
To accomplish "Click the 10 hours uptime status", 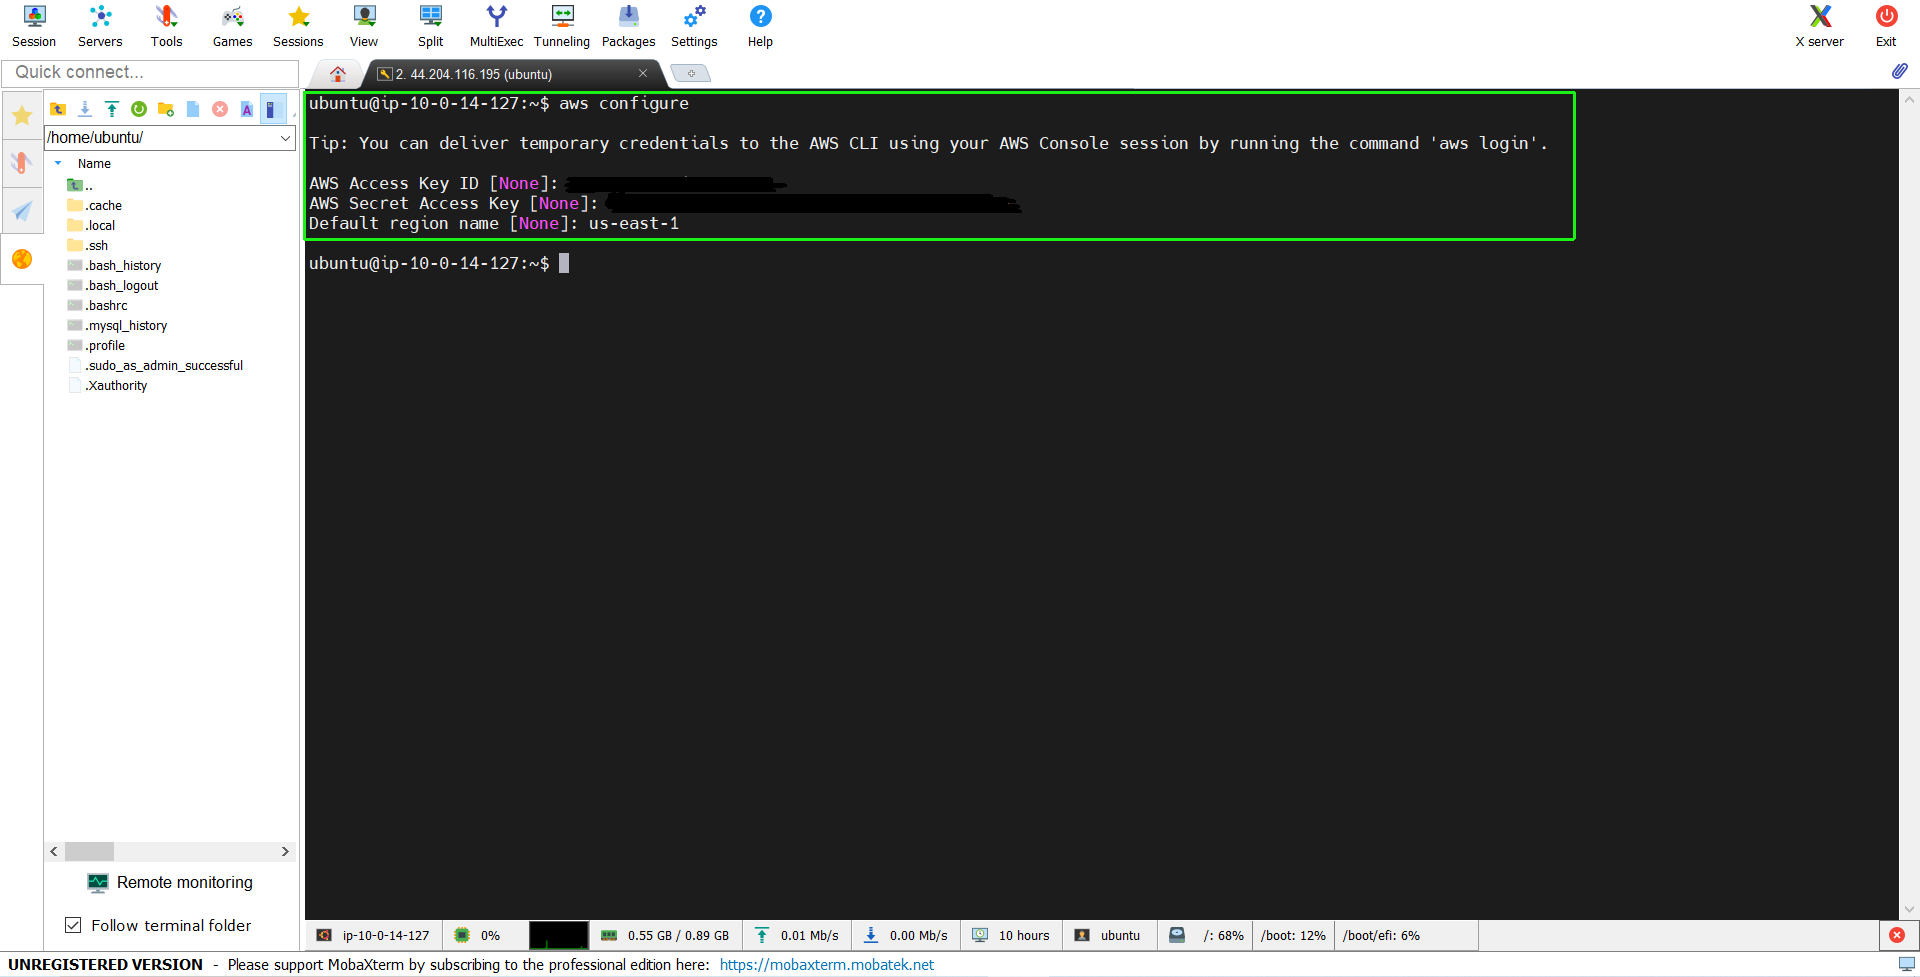I will coord(1011,935).
